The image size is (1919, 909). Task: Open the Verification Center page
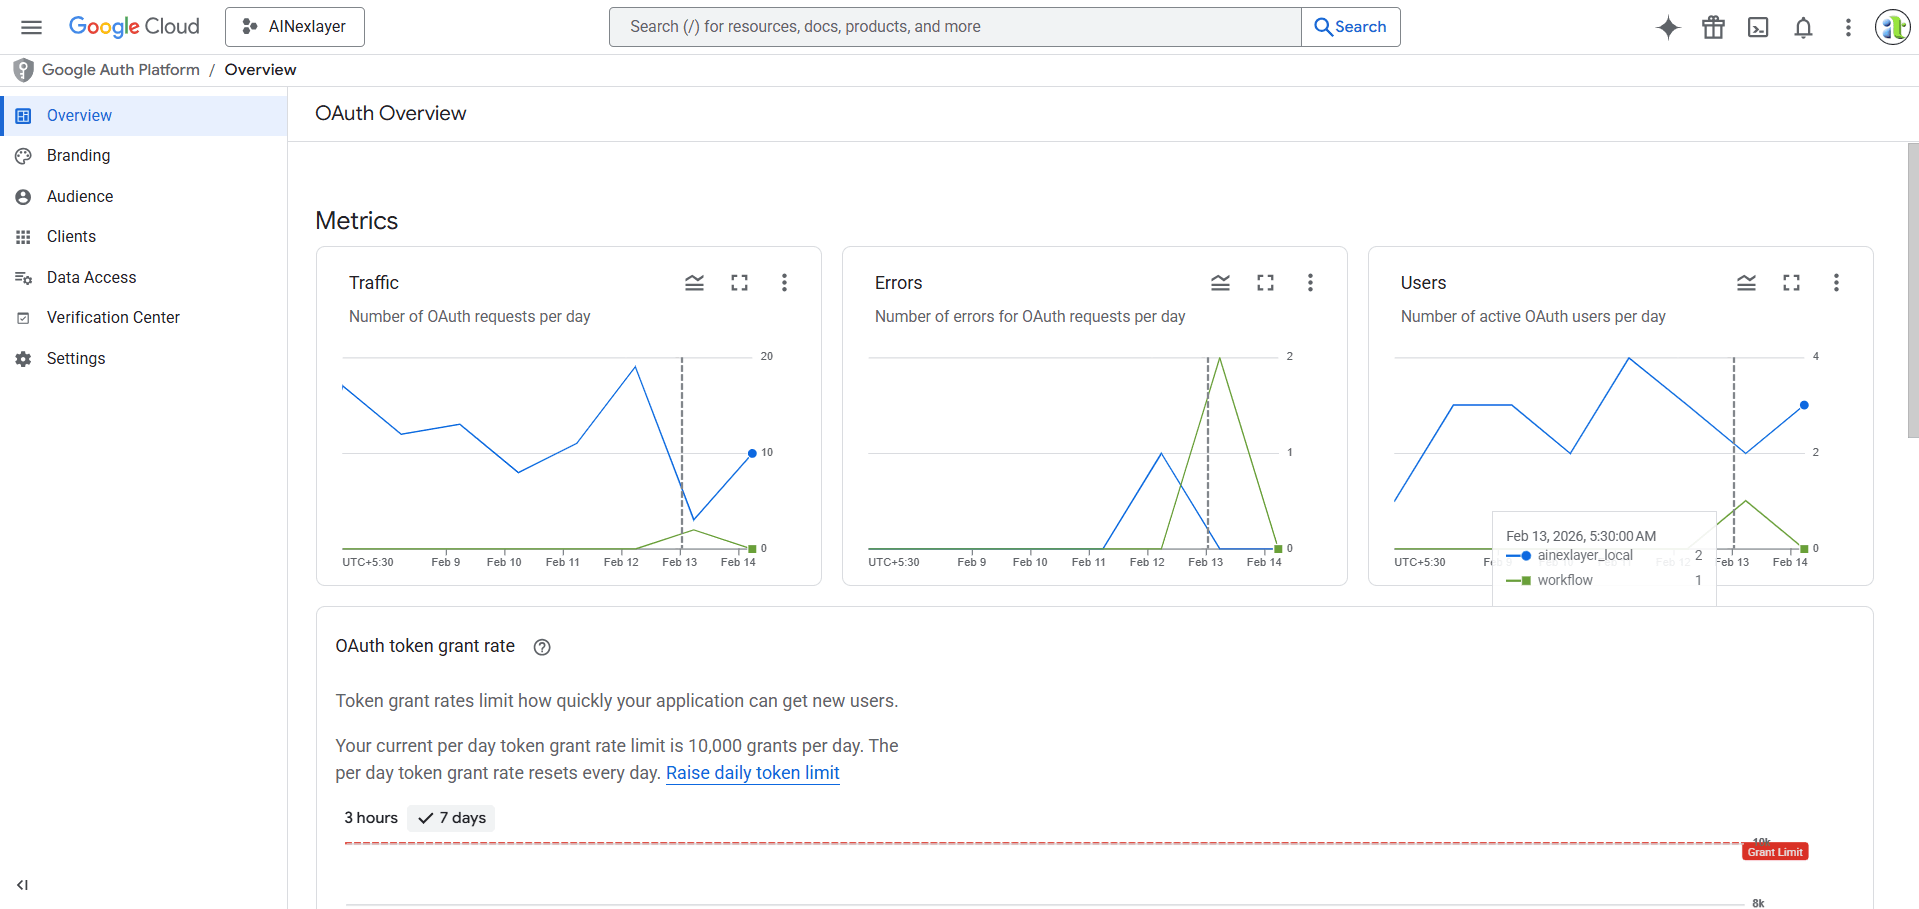tap(113, 317)
